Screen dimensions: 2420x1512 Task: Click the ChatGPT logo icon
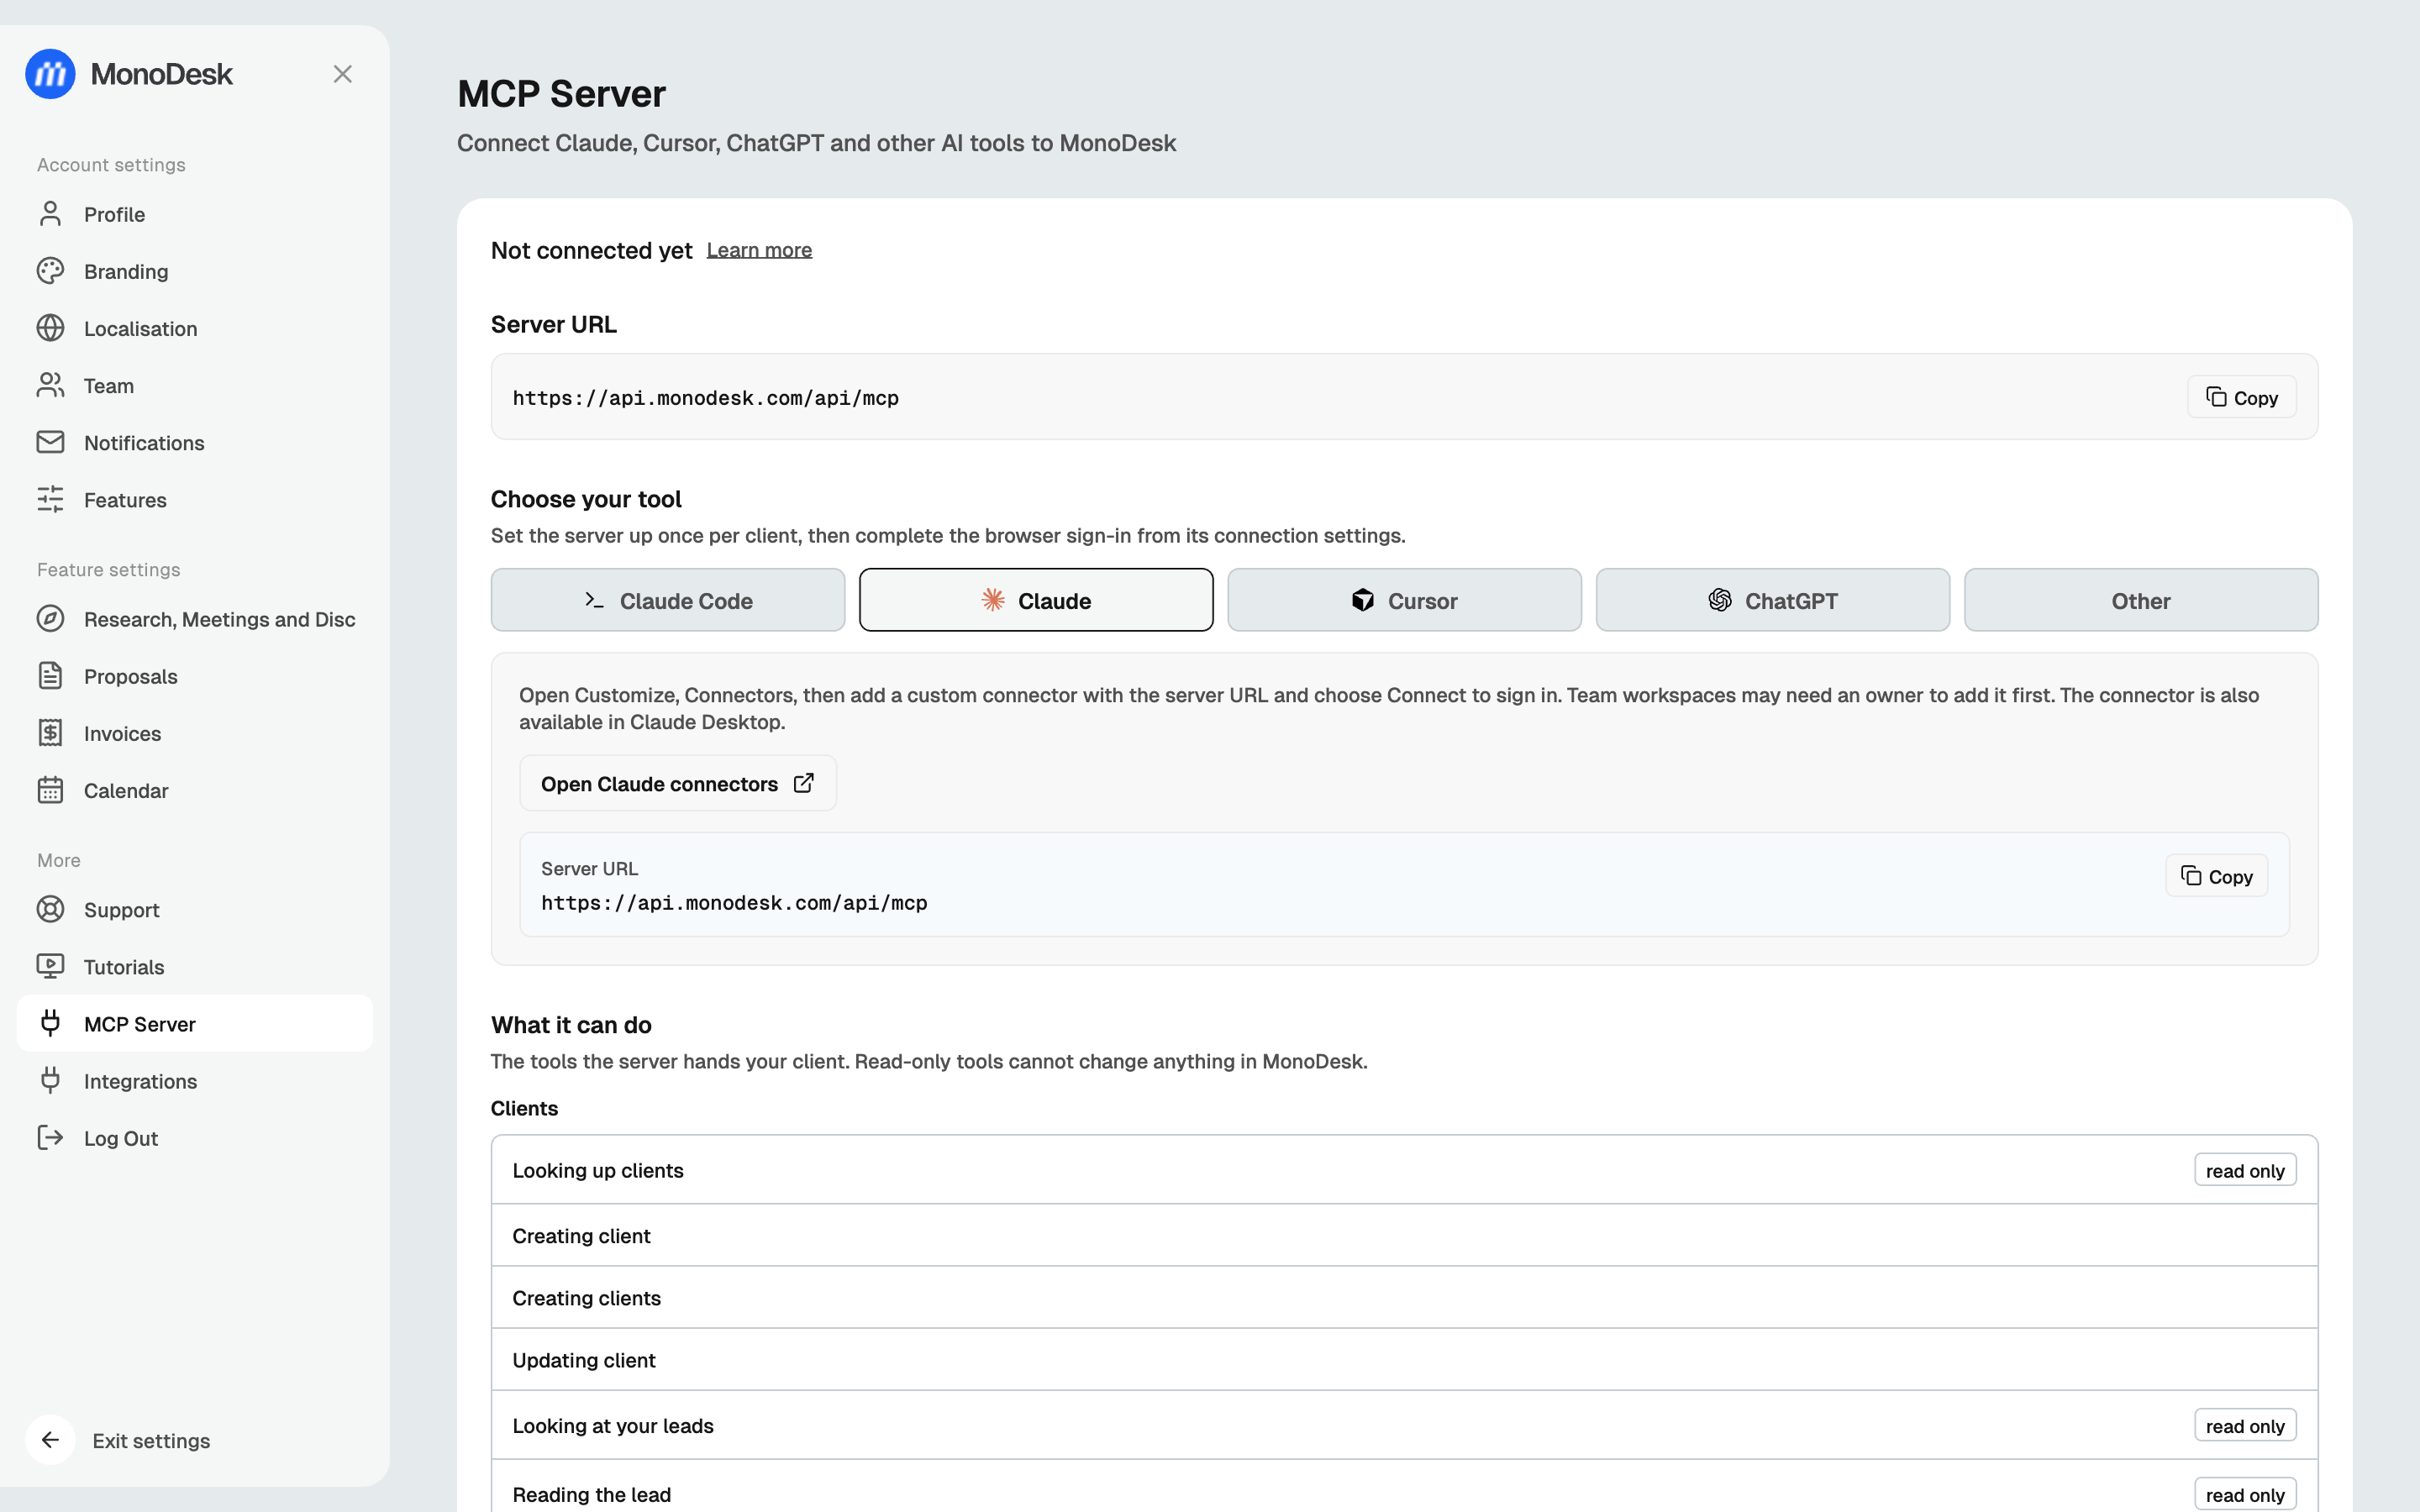tap(1720, 600)
